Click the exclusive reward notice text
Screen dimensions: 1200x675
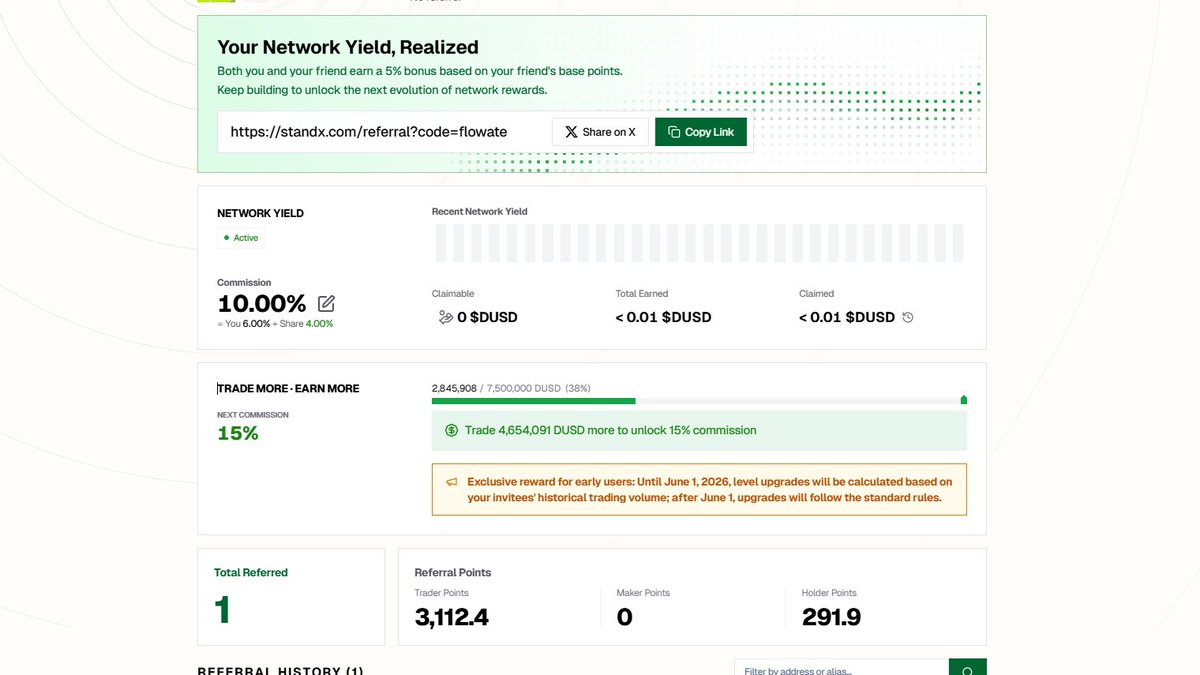[x=709, y=489]
